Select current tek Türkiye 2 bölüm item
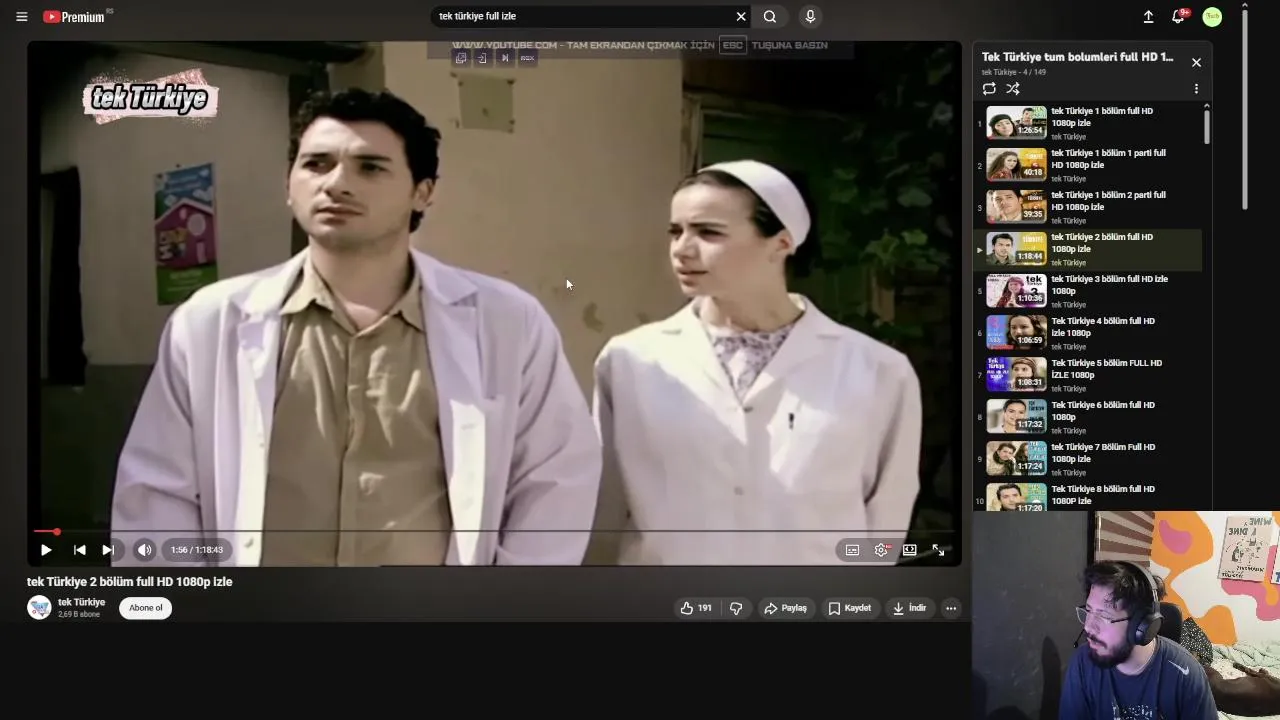This screenshot has height=720, width=1280. pyautogui.click(x=1088, y=249)
